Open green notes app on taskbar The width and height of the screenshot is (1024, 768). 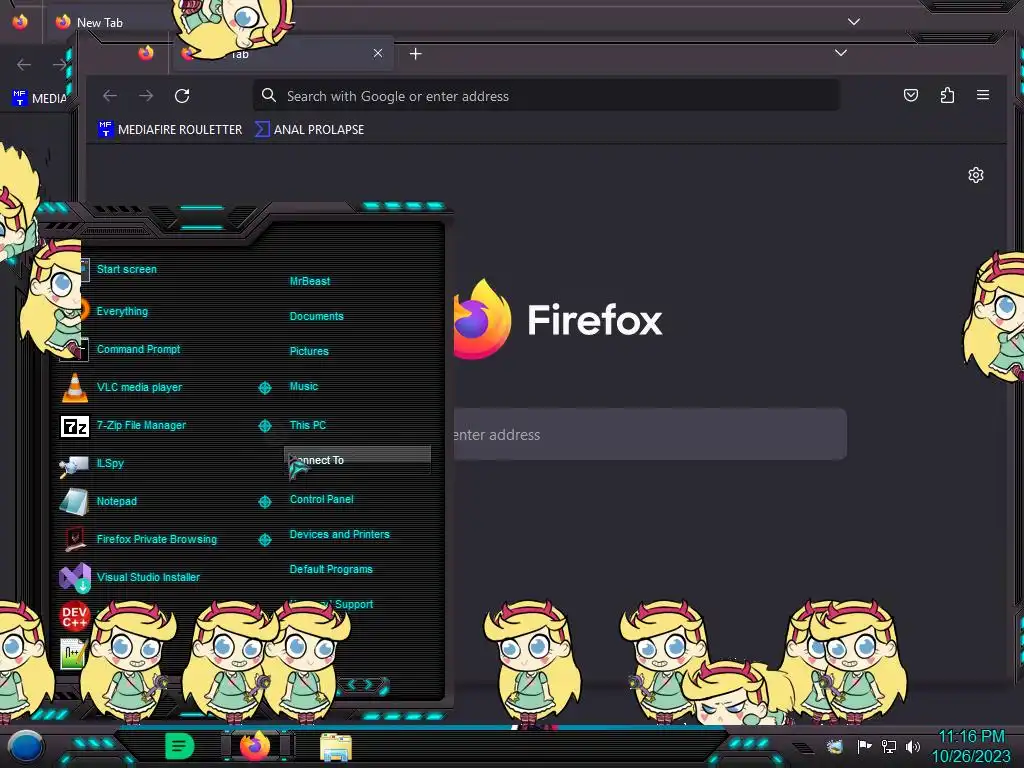click(x=179, y=746)
